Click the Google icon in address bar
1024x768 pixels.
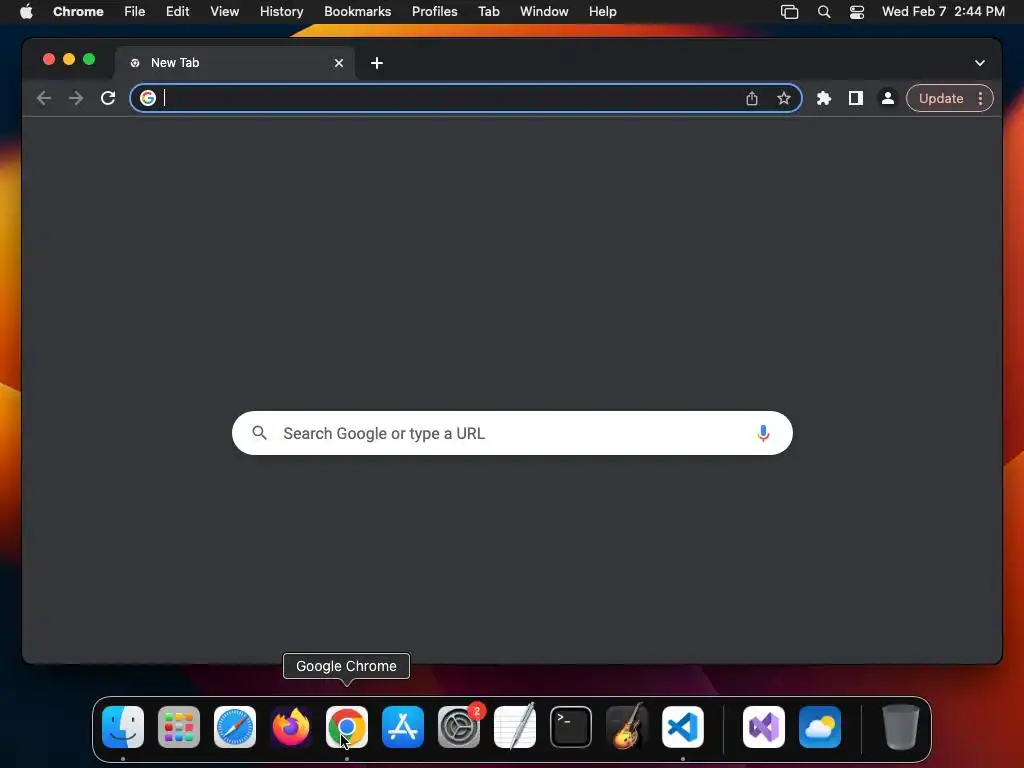(x=148, y=98)
